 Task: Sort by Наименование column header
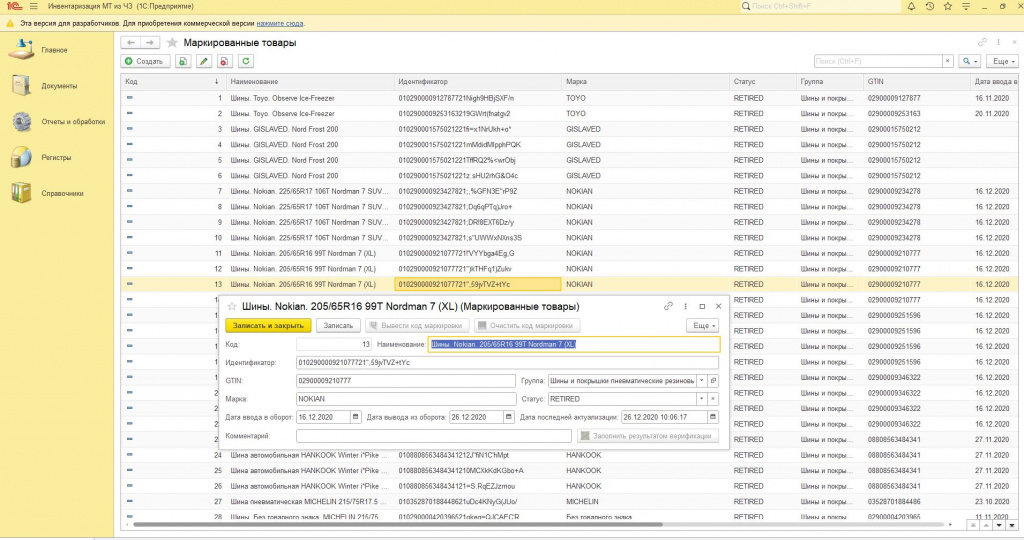310,82
